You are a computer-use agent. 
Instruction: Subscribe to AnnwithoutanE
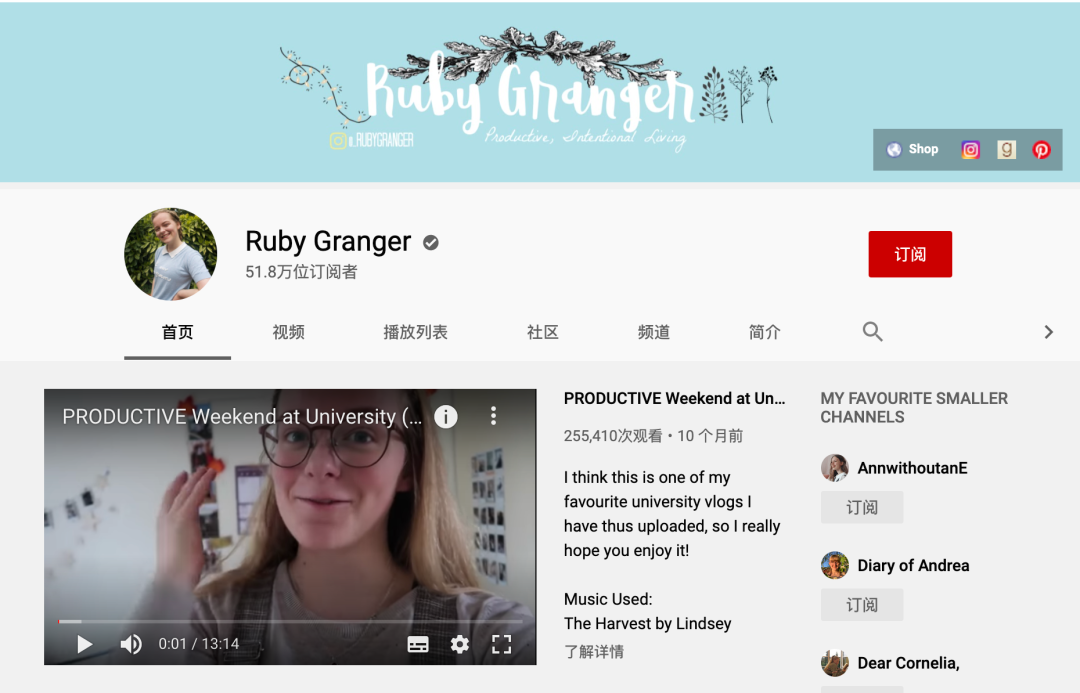click(x=862, y=508)
